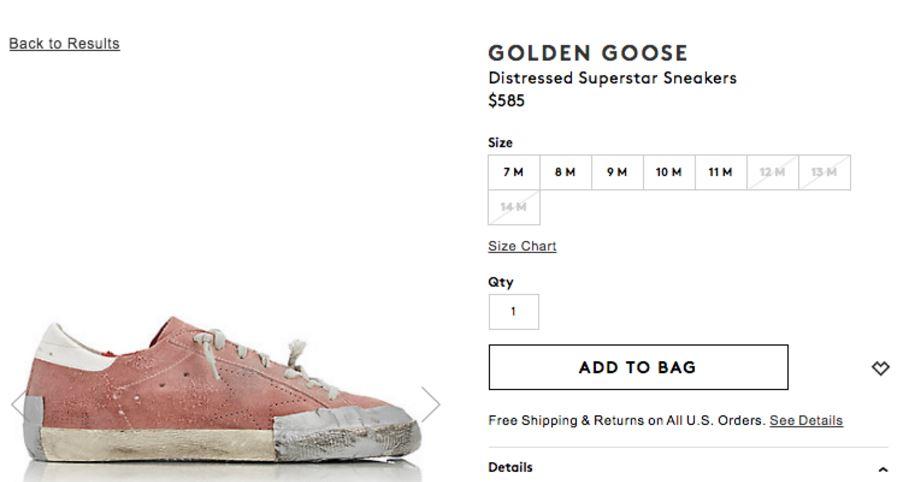Screen dimensions: 912x482
Task: Show next product image with right arrow
Action: pyautogui.click(x=430, y=404)
